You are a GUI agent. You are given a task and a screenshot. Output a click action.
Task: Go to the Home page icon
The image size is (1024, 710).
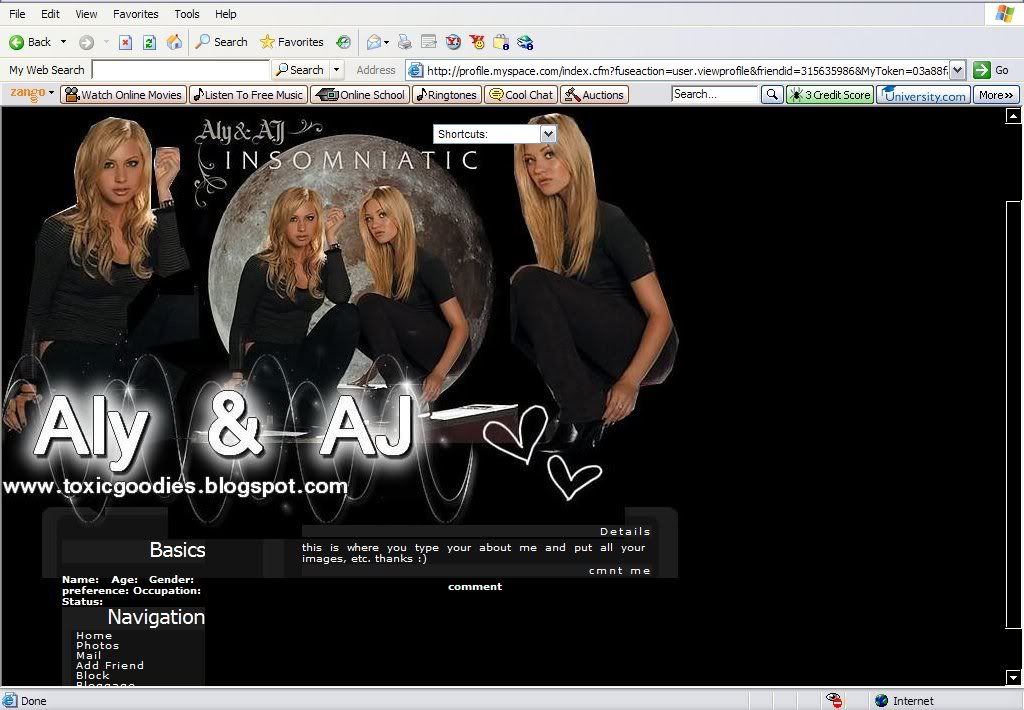[x=174, y=42]
